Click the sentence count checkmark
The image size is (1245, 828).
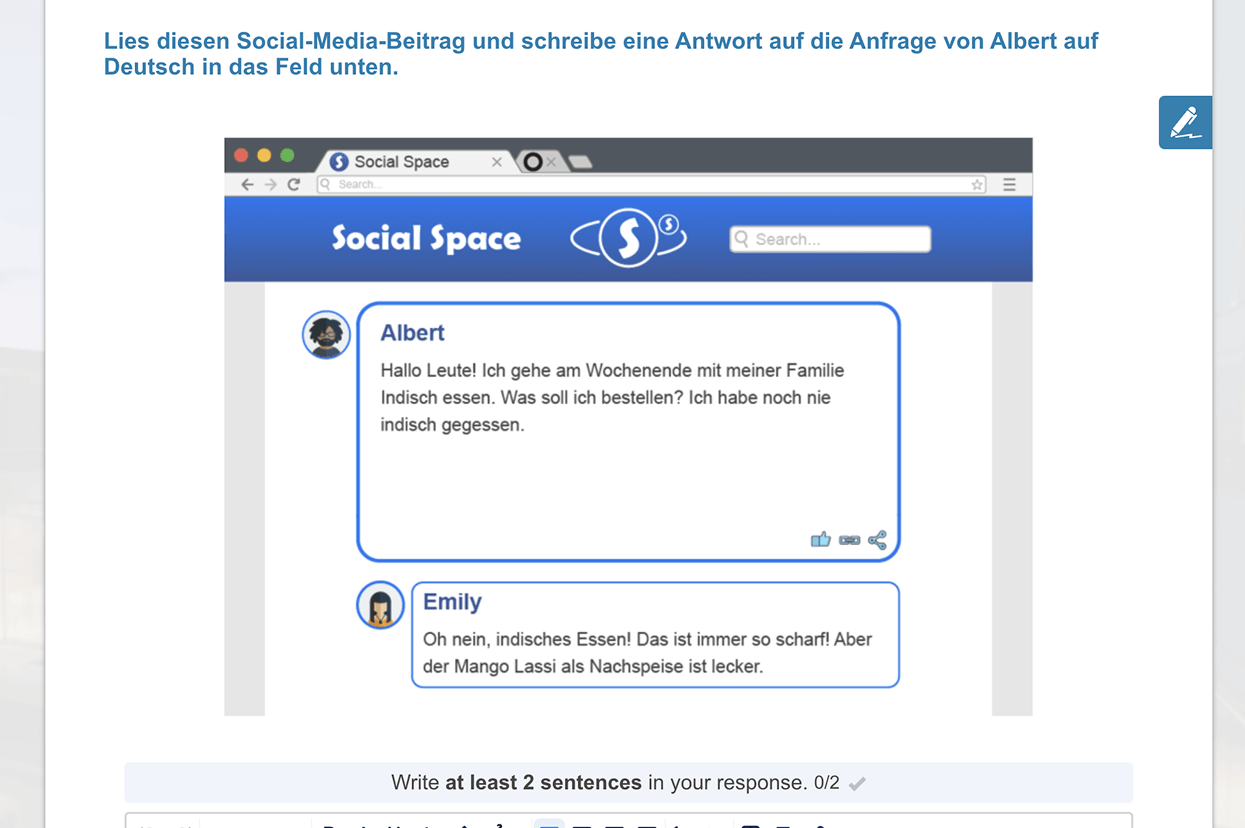point(857,784)
